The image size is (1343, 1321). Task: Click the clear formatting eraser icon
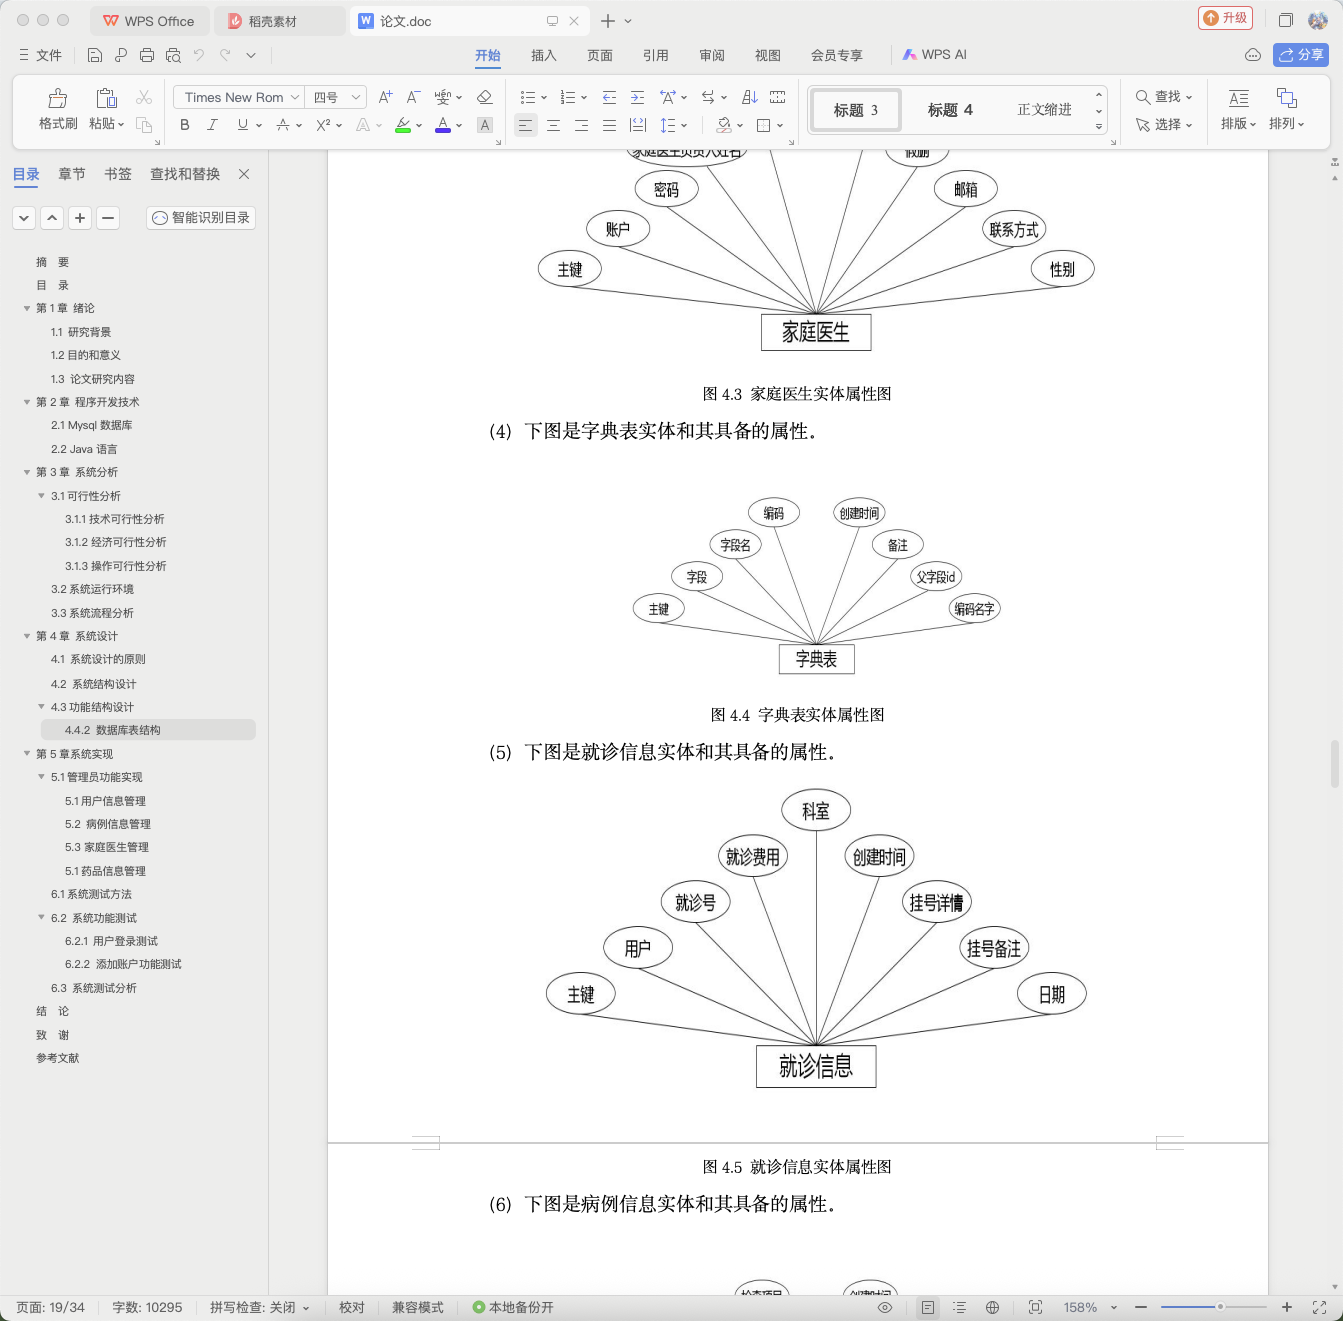(x=485, y=97)
